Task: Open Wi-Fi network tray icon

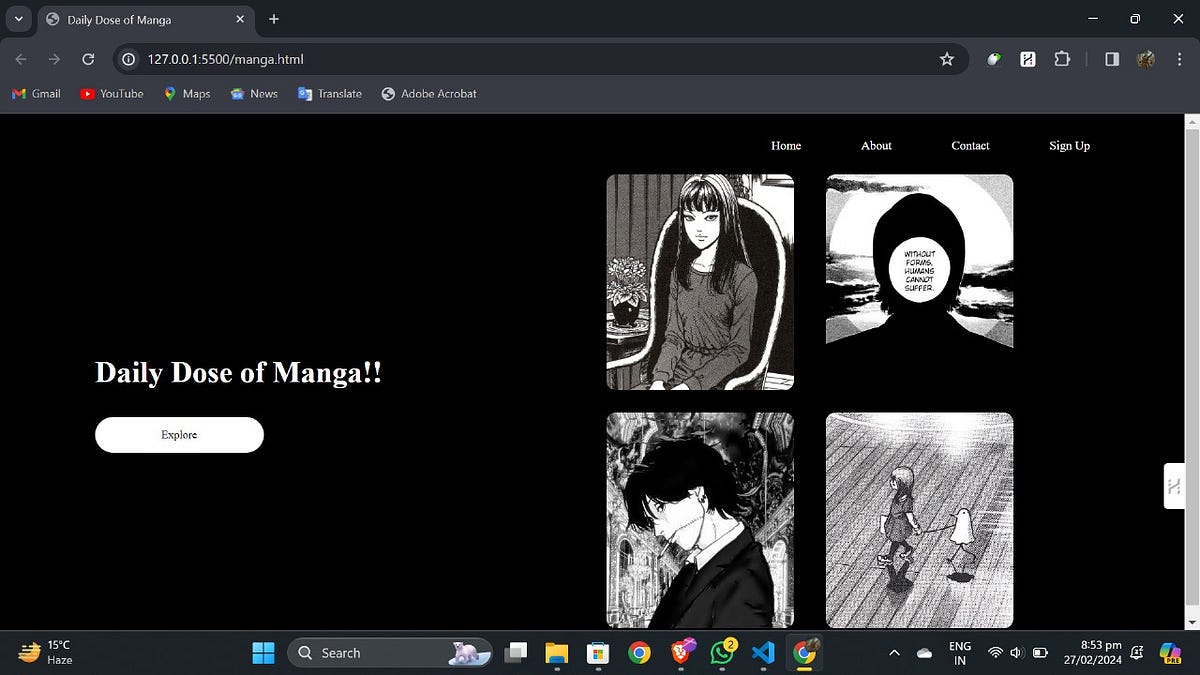Action: (x=995, y=653)
